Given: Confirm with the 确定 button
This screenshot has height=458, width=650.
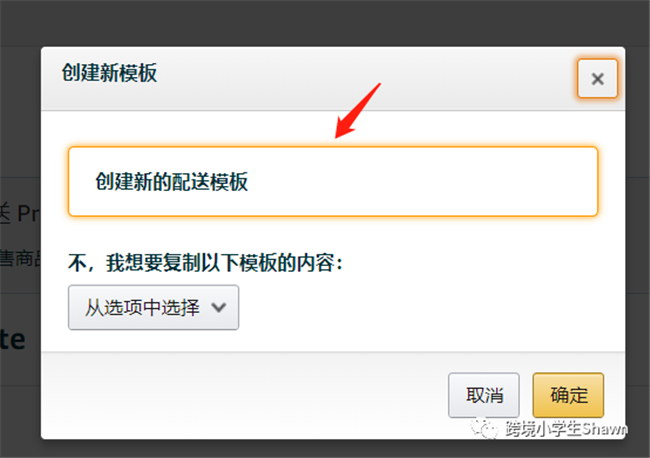Looking at the screenshot, I should (x=568, y=395).
